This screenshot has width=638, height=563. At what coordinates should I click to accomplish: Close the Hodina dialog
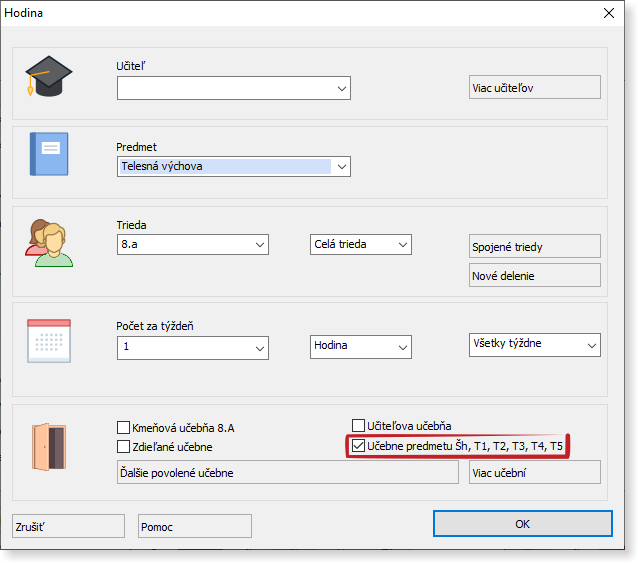[609, 13]
